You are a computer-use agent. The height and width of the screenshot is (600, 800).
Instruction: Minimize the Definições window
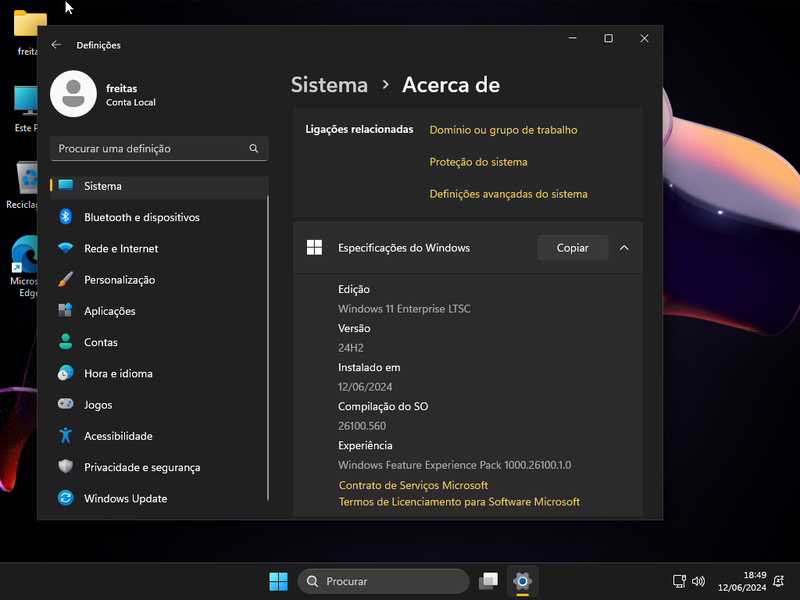coord(572,38)
